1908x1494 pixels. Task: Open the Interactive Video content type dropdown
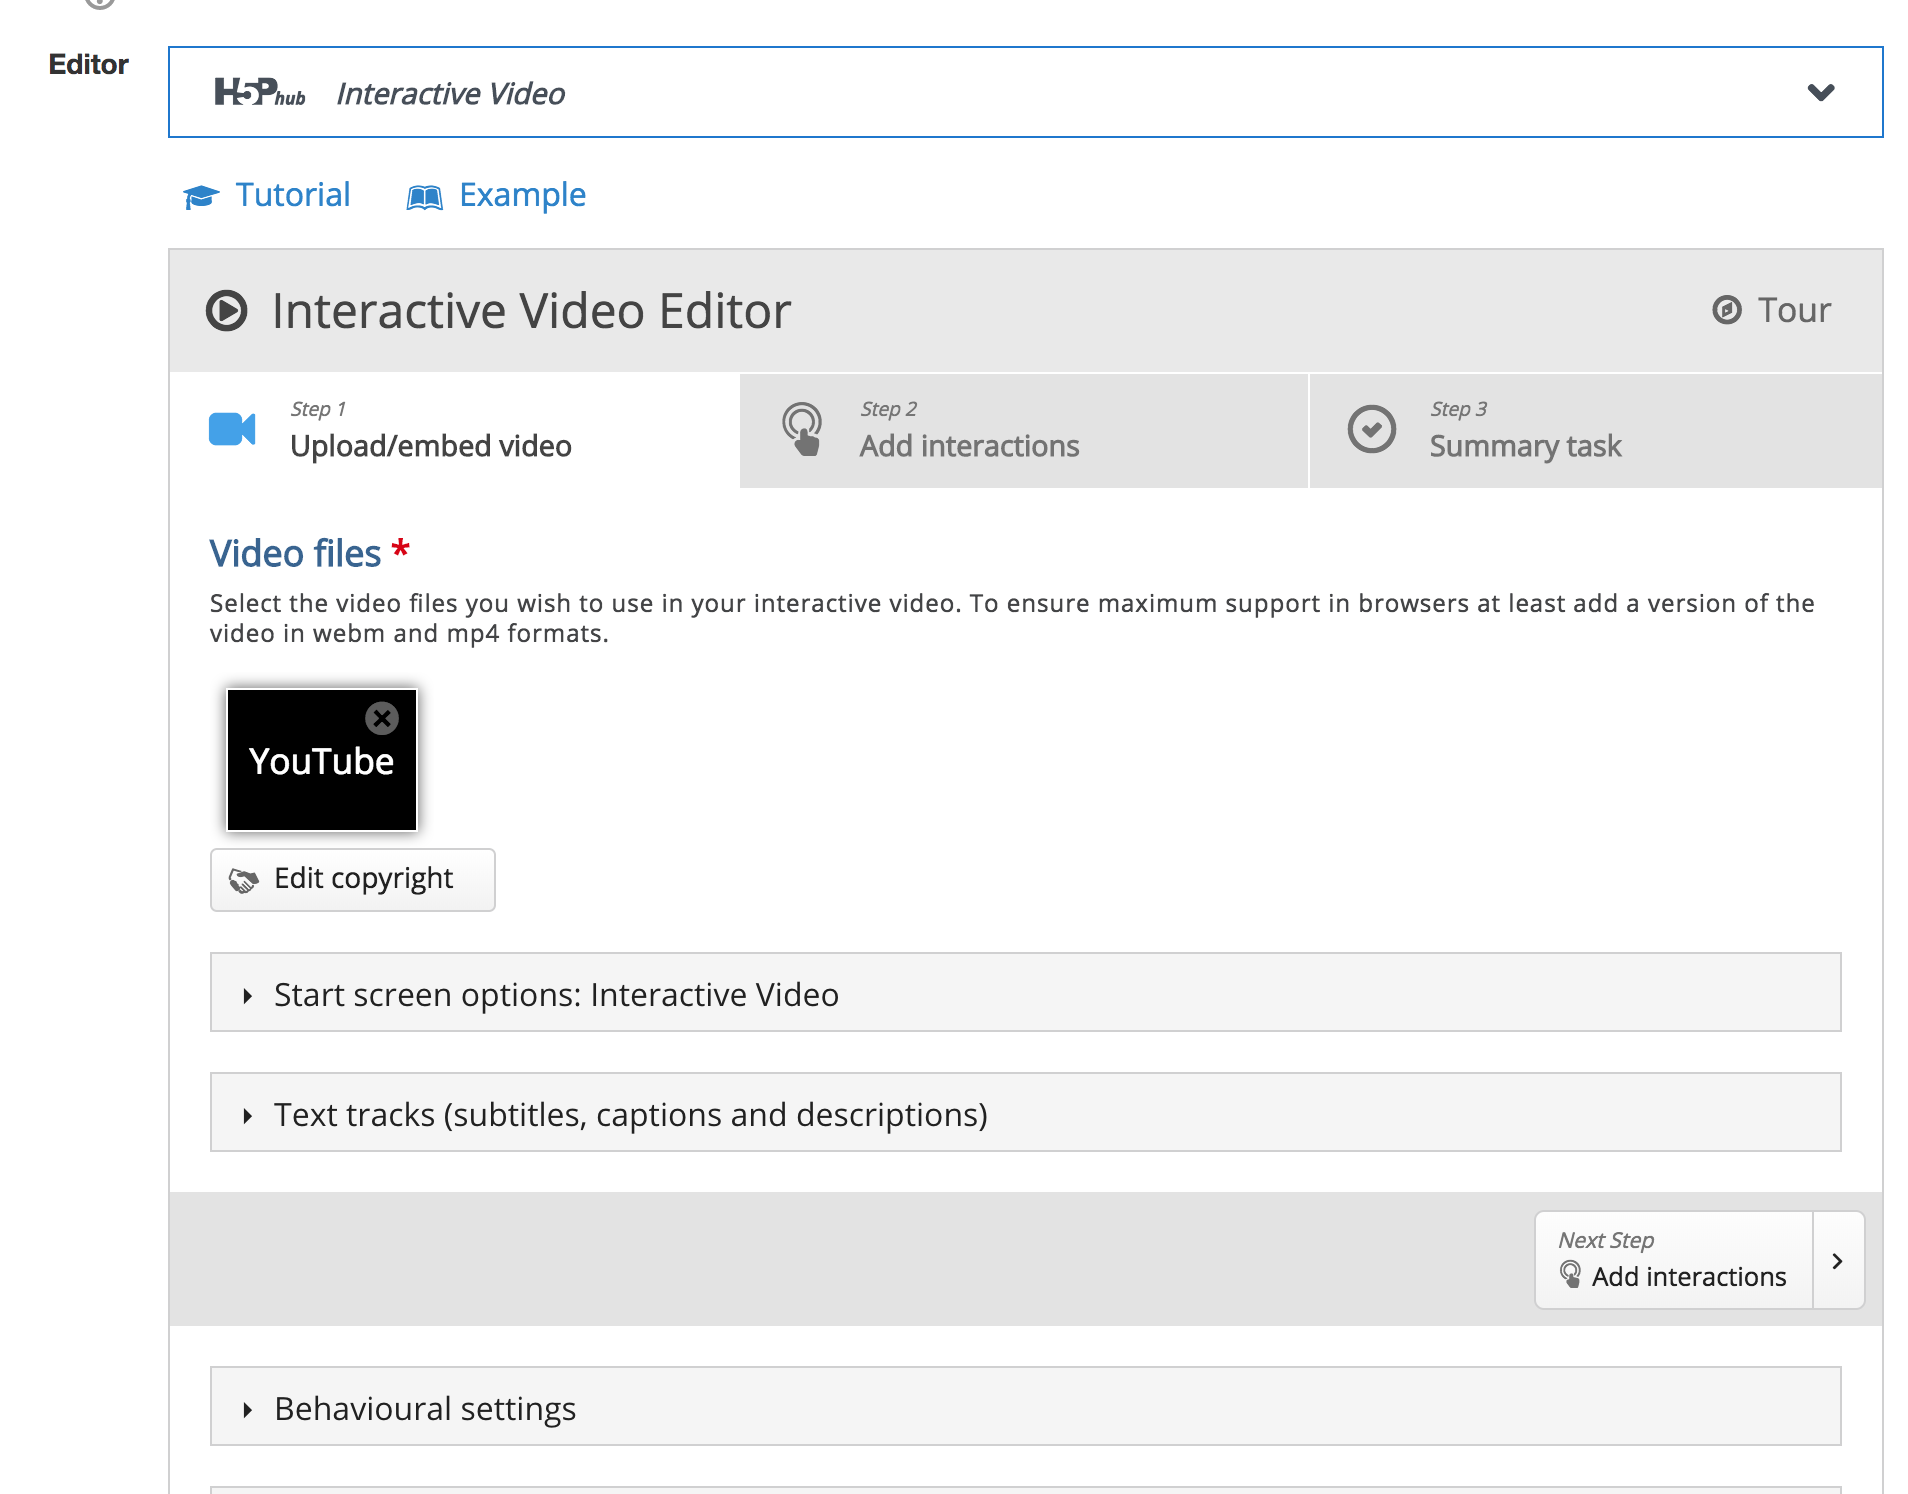pyautogui.click(x=1820, y=93)
